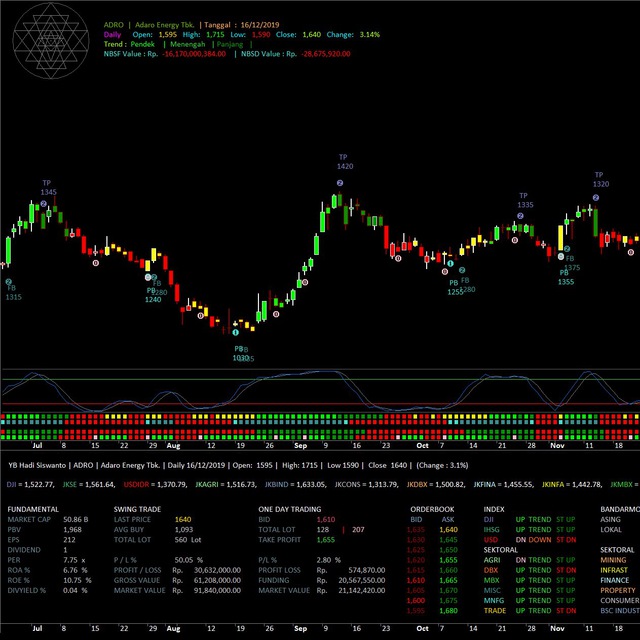Screen dimensions: 640x640
Task: Click Change value 3.14%
Action: (x=369, y=35)
